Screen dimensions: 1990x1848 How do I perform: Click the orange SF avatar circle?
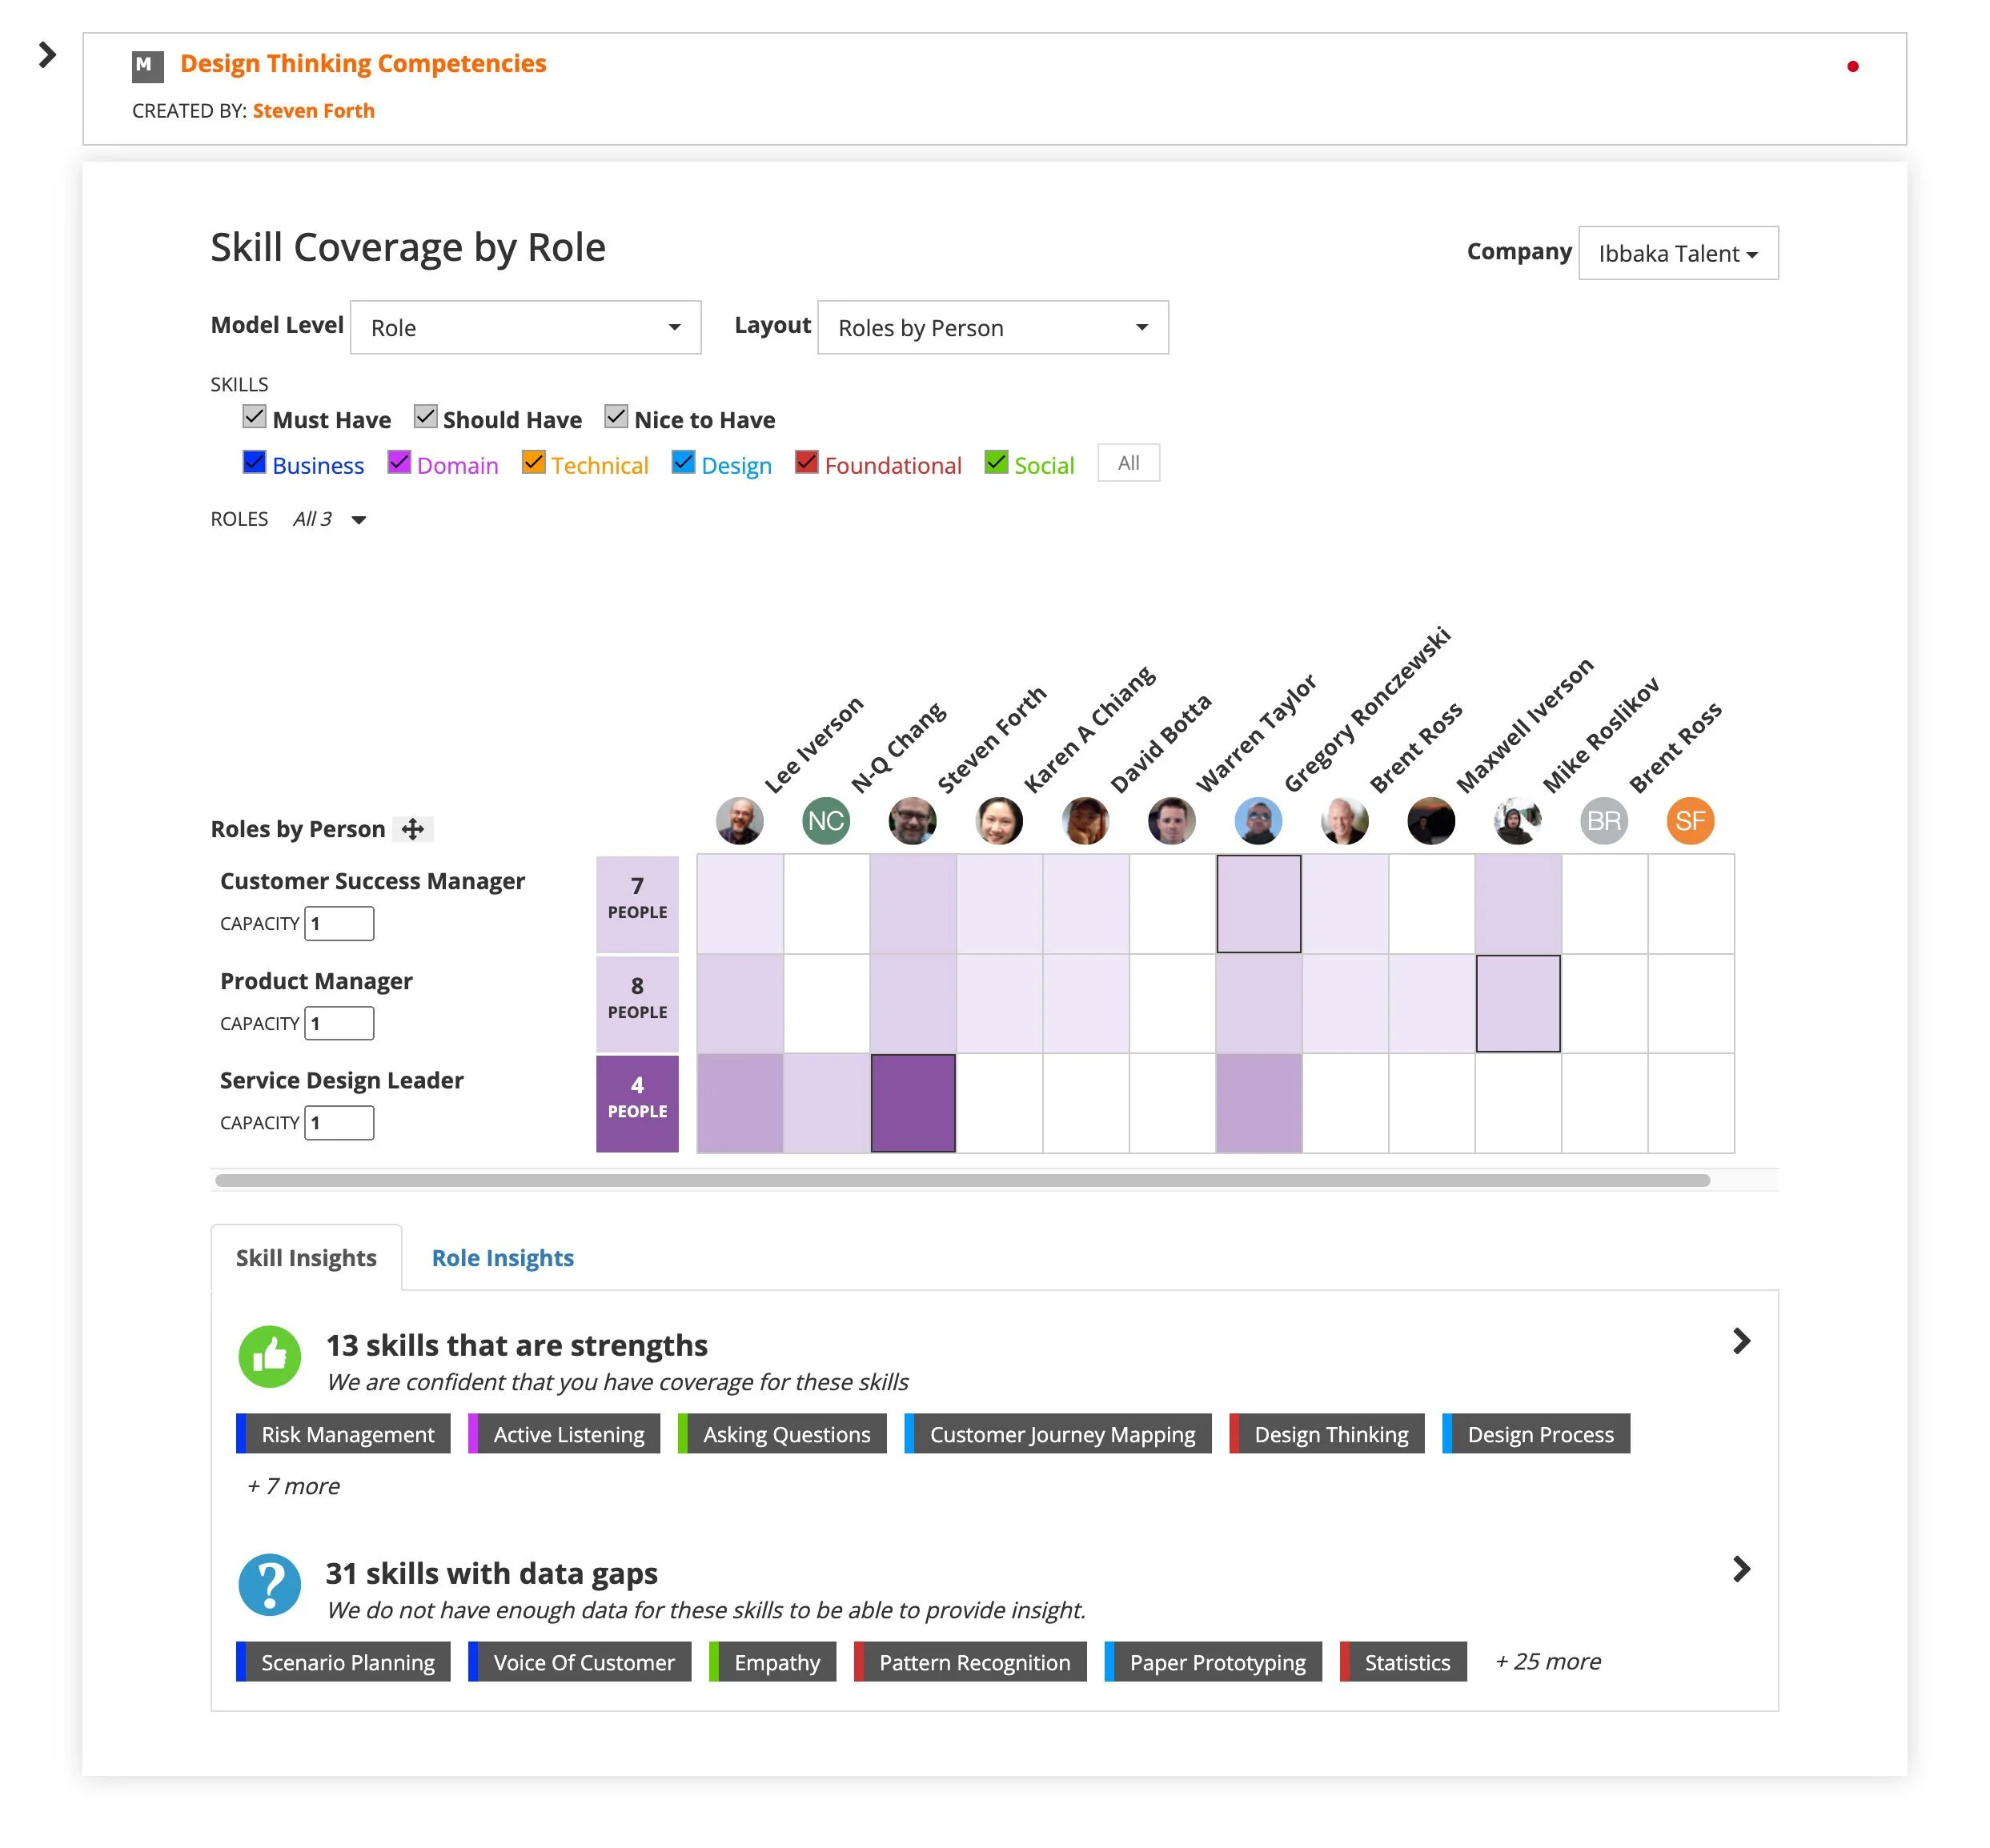point(1690,821)
